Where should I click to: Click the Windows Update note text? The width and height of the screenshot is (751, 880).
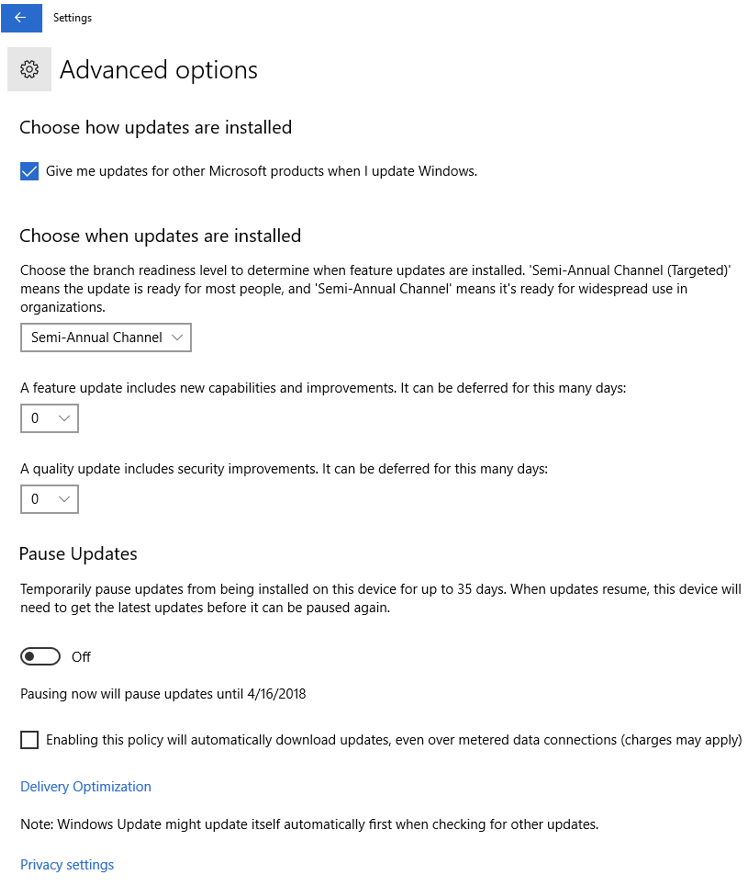309,825
